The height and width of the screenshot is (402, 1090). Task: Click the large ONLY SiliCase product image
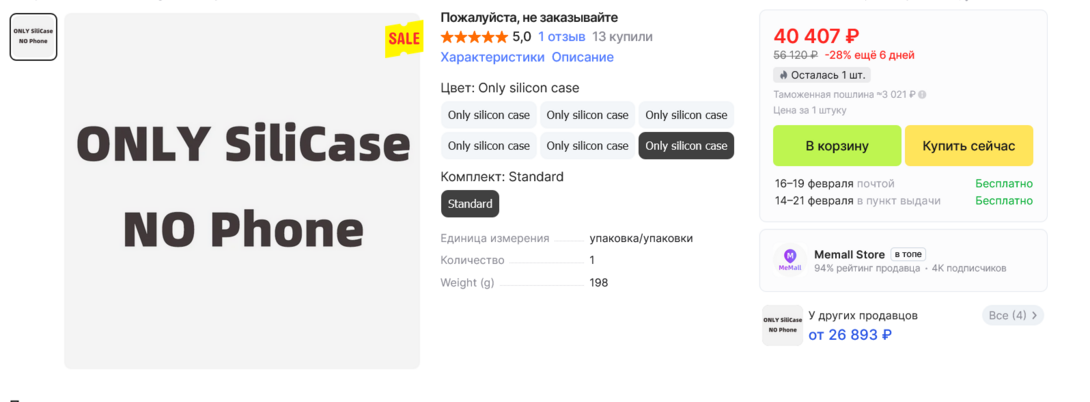tap(242, 191)
